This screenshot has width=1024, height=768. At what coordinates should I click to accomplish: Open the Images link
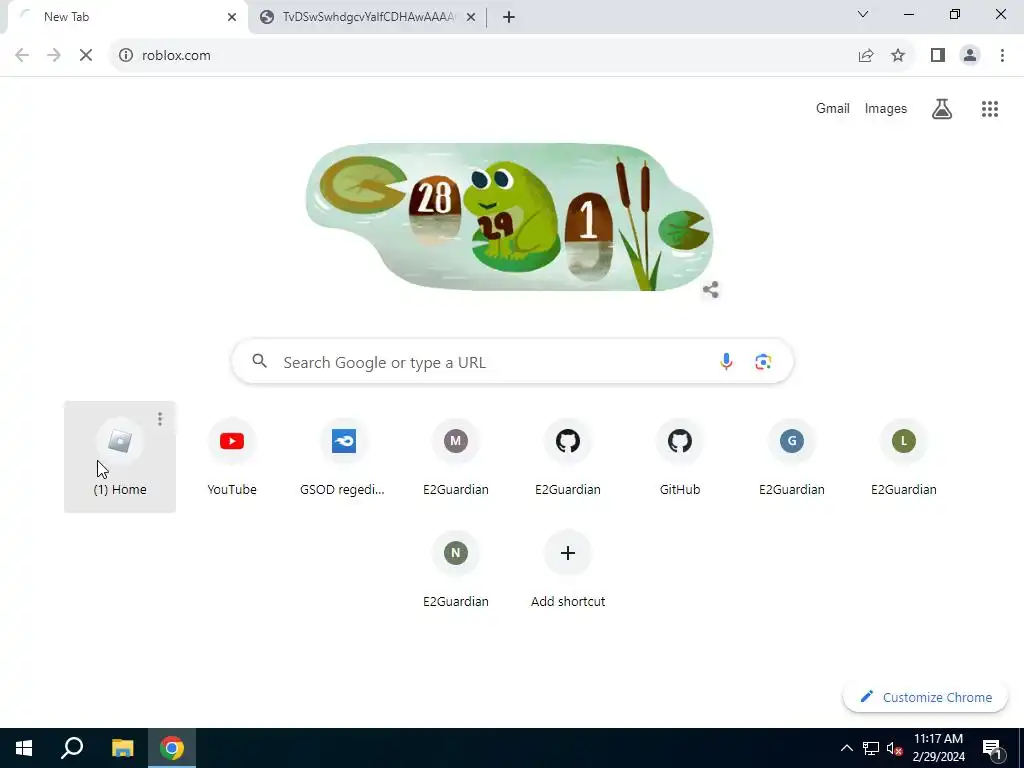click(886, 109)
